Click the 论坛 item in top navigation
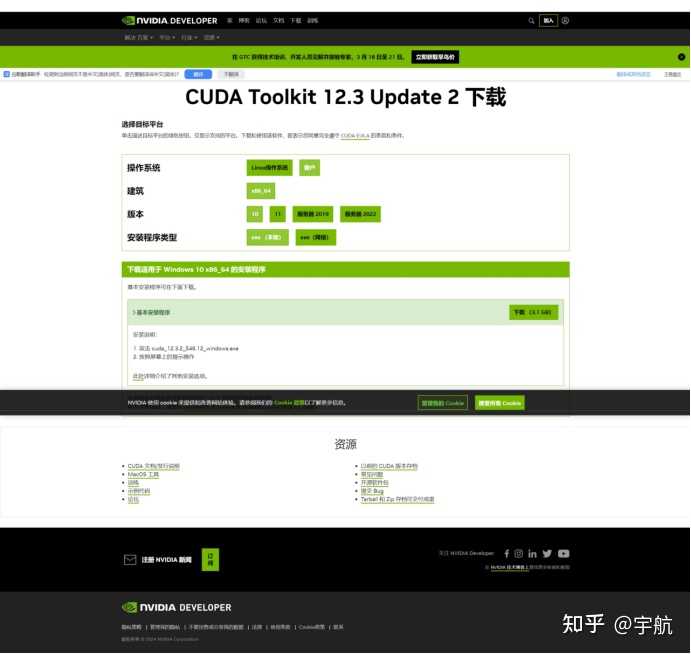 pos(261,21)
